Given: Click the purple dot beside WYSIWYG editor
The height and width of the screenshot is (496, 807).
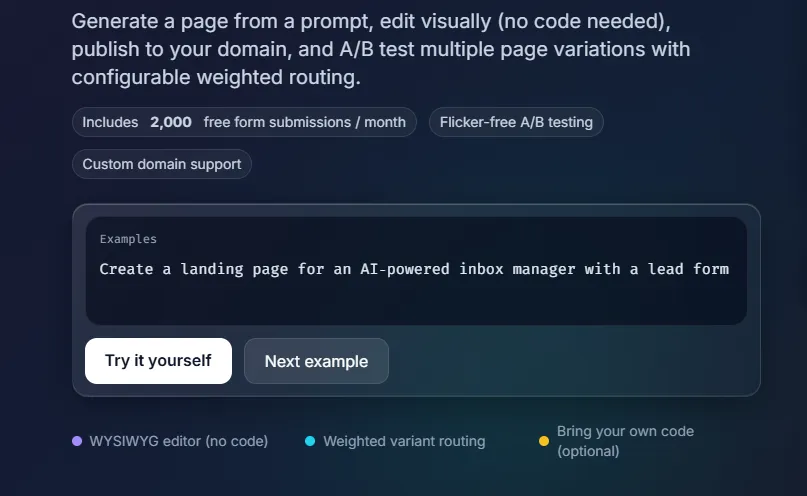Looking at the screenshot, I should pos(77,441).
